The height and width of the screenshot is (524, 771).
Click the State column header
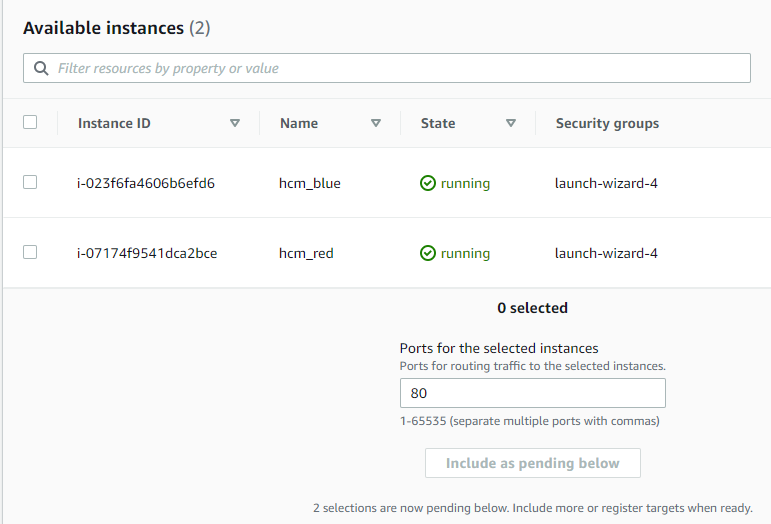point(438,123)
